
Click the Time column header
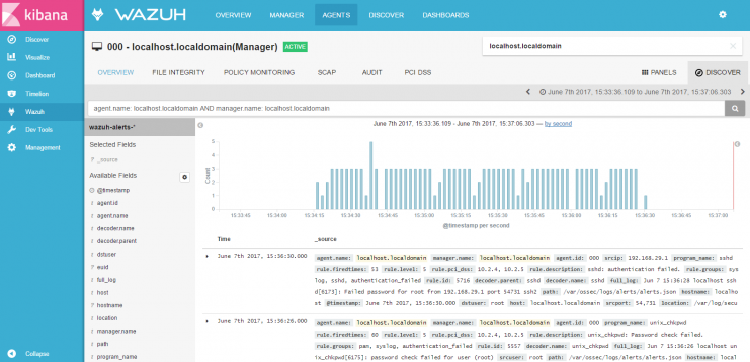(224, 239)
